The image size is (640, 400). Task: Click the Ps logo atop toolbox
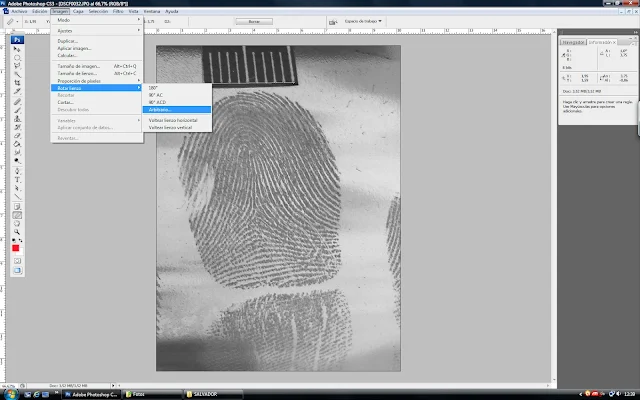pos(17,40)
